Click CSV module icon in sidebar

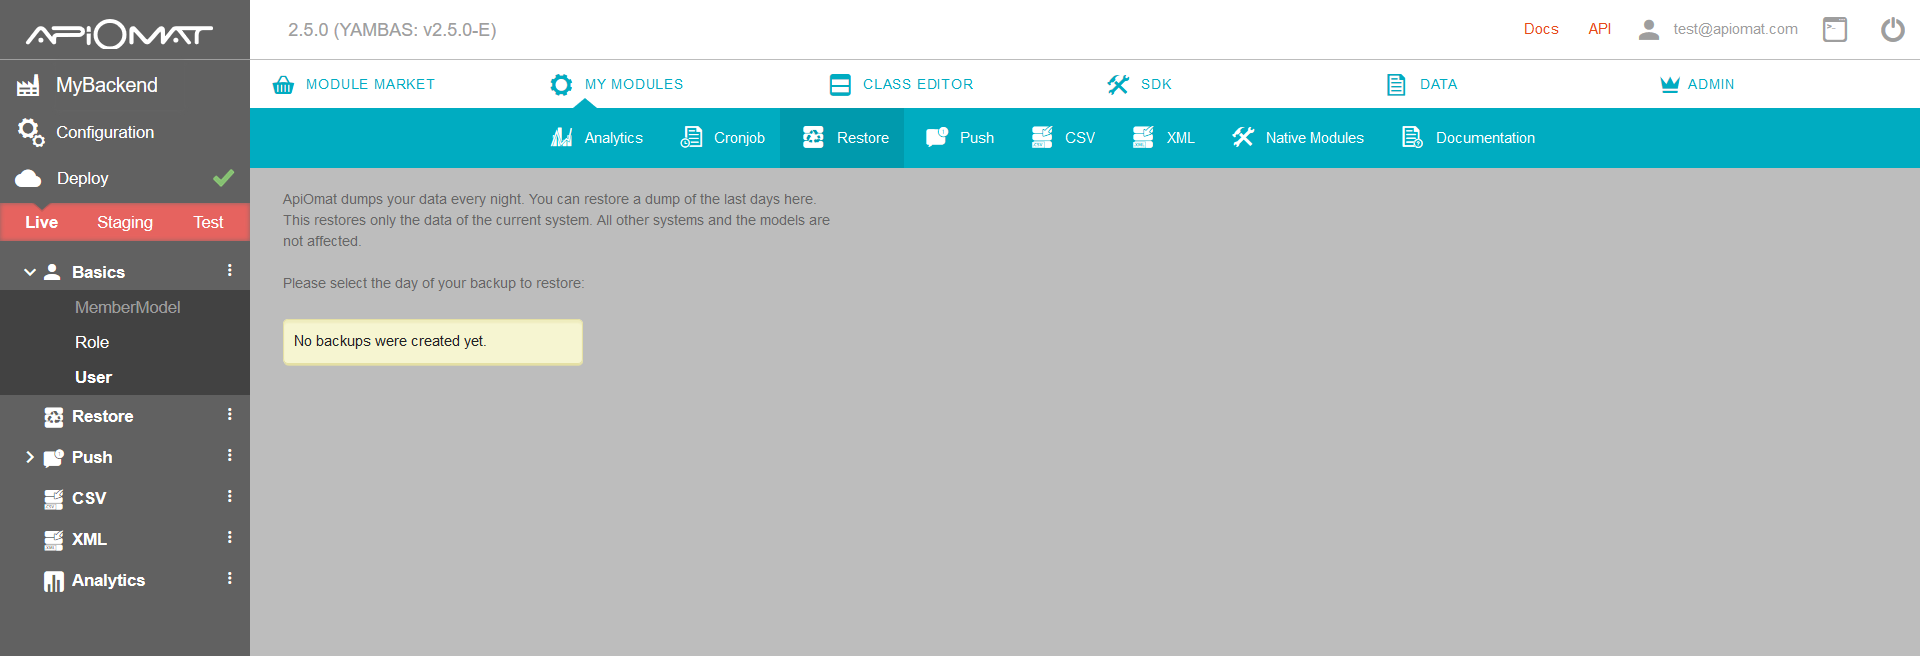tap(54, 499)
